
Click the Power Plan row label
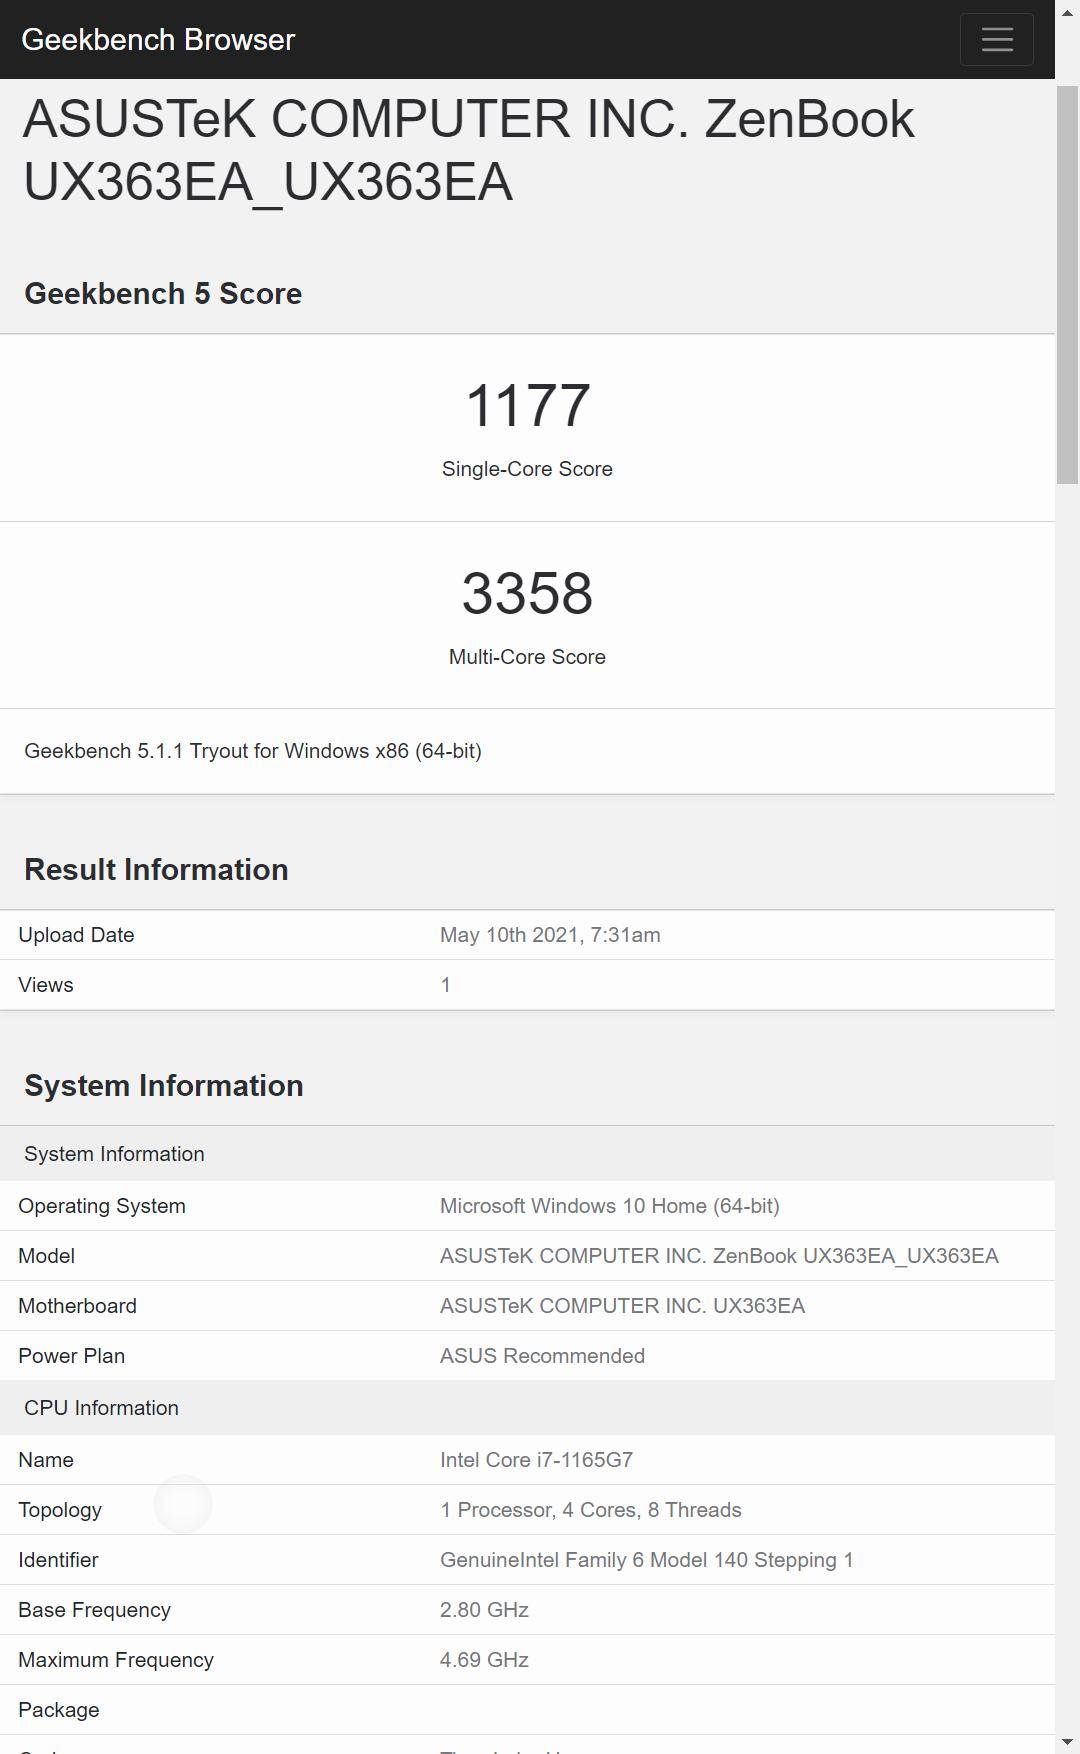pos(72,1356)
